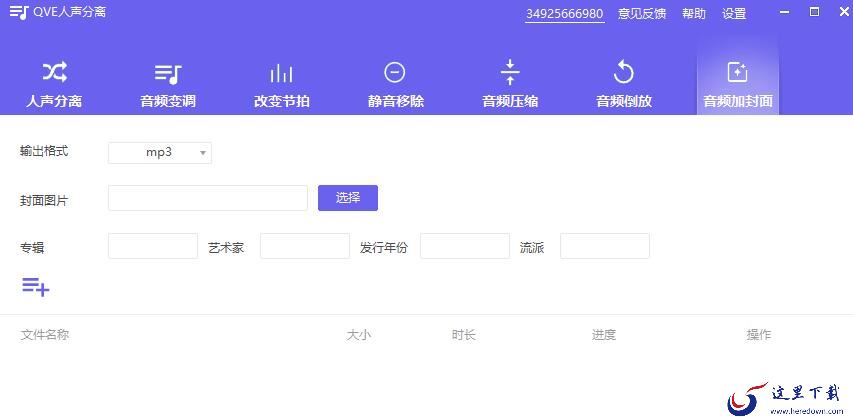Click the 选择 cover image button
Viewport: 853px width, 419px height.
pos(348,198)
